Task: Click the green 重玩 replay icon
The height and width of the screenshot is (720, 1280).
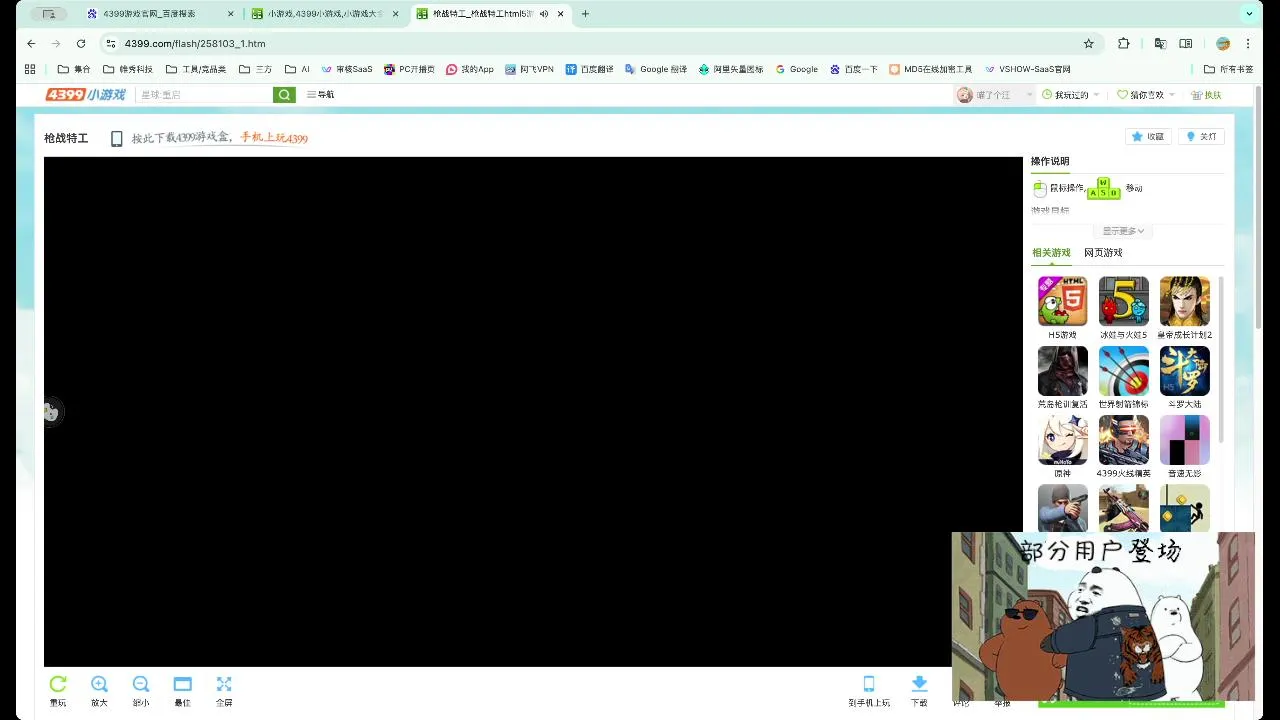Action: (x=58, y=684)
